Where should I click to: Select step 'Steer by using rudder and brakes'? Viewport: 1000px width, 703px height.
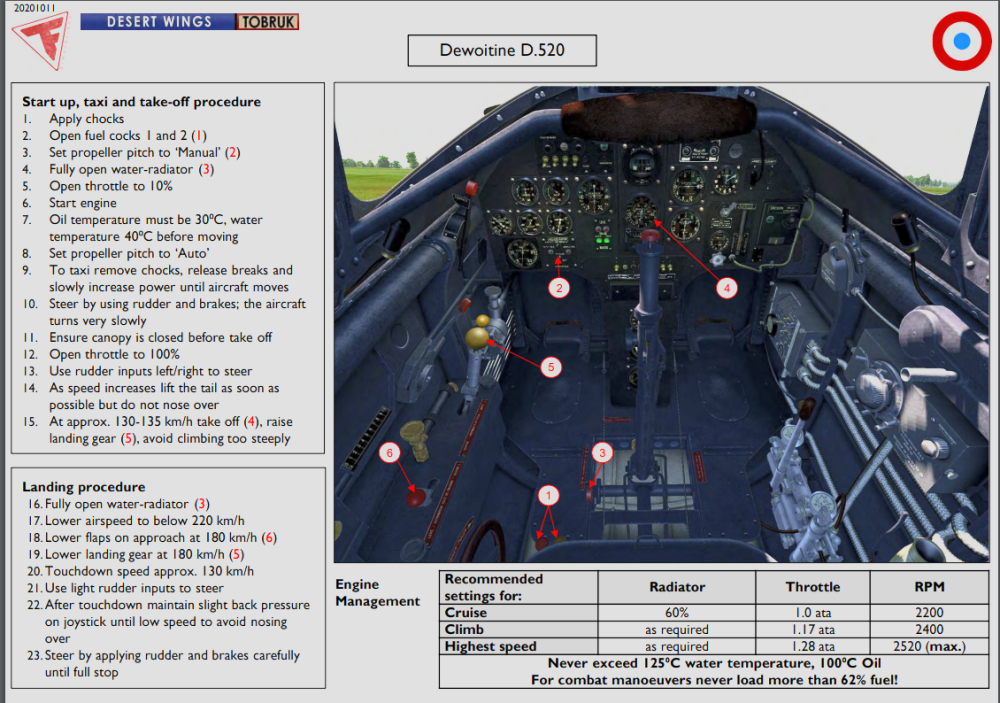point(165,312)
